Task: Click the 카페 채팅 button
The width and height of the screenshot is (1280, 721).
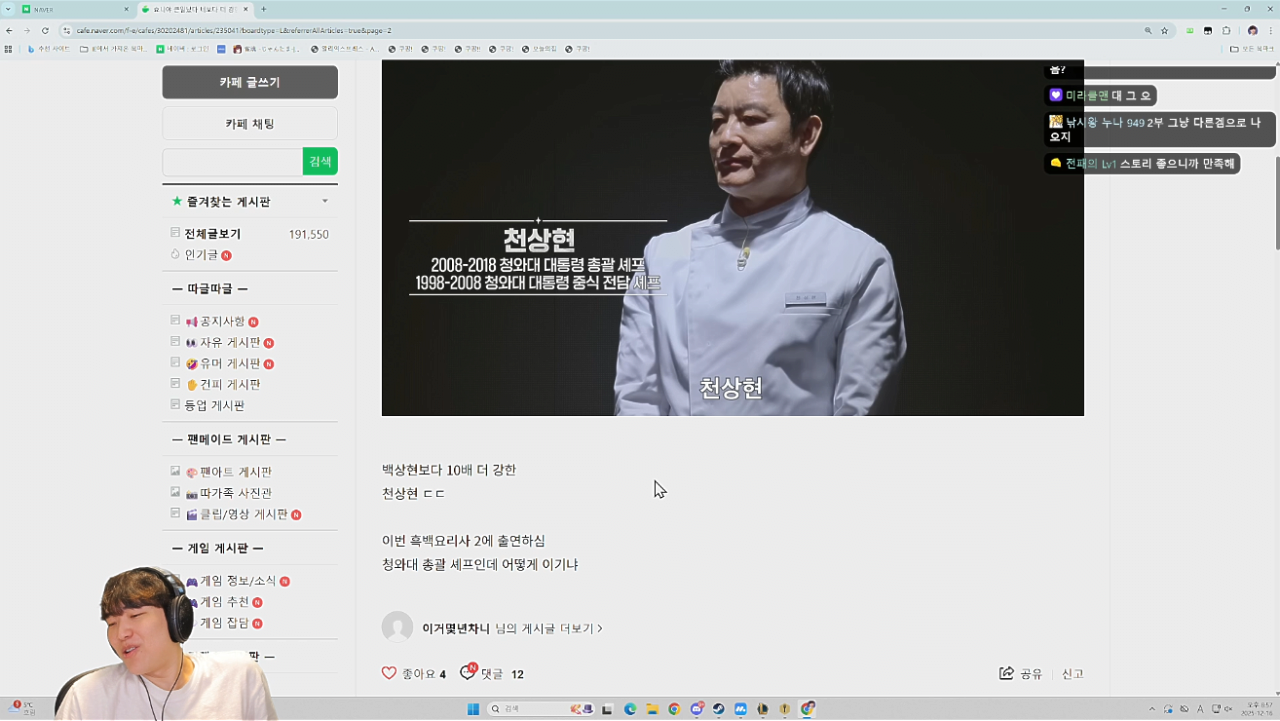Action: tap(250, 124)
